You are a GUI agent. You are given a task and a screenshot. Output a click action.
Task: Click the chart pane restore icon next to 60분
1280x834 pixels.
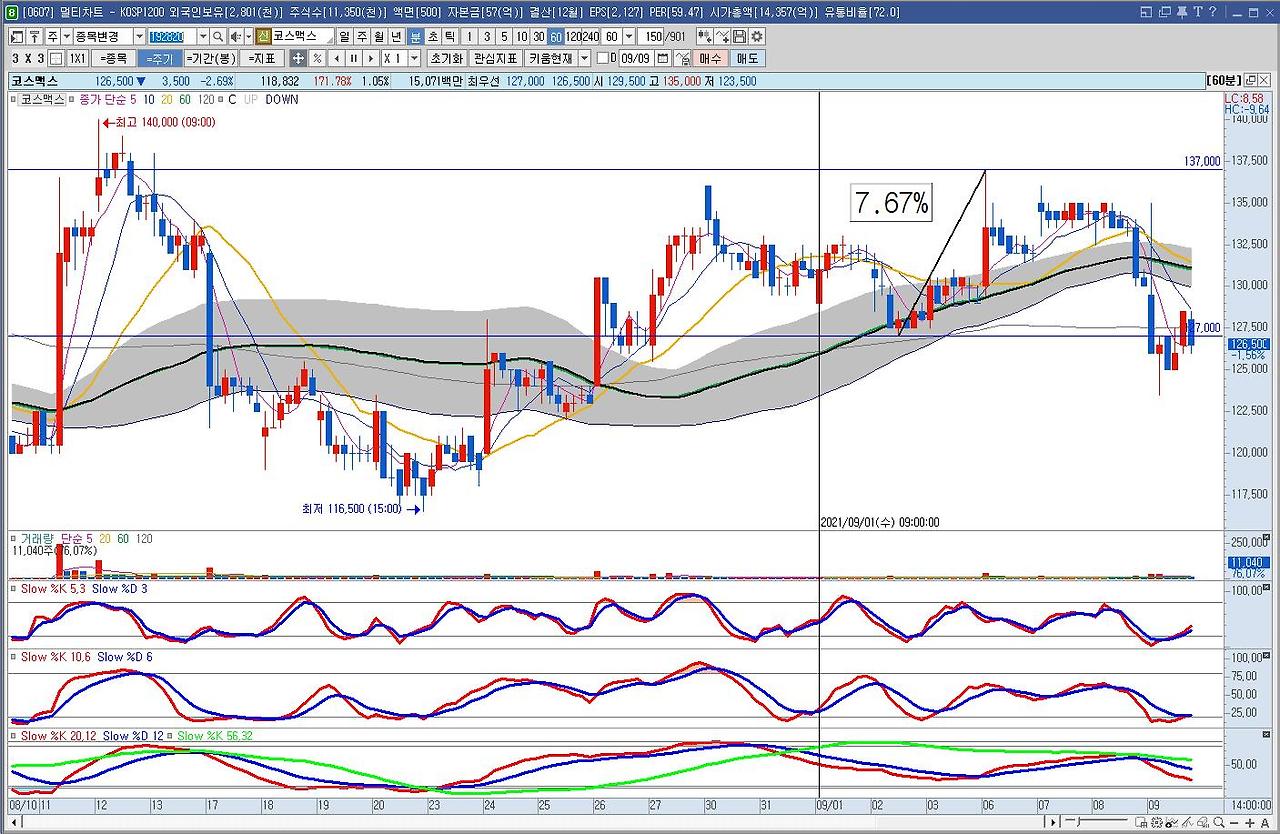[1251, 81]
